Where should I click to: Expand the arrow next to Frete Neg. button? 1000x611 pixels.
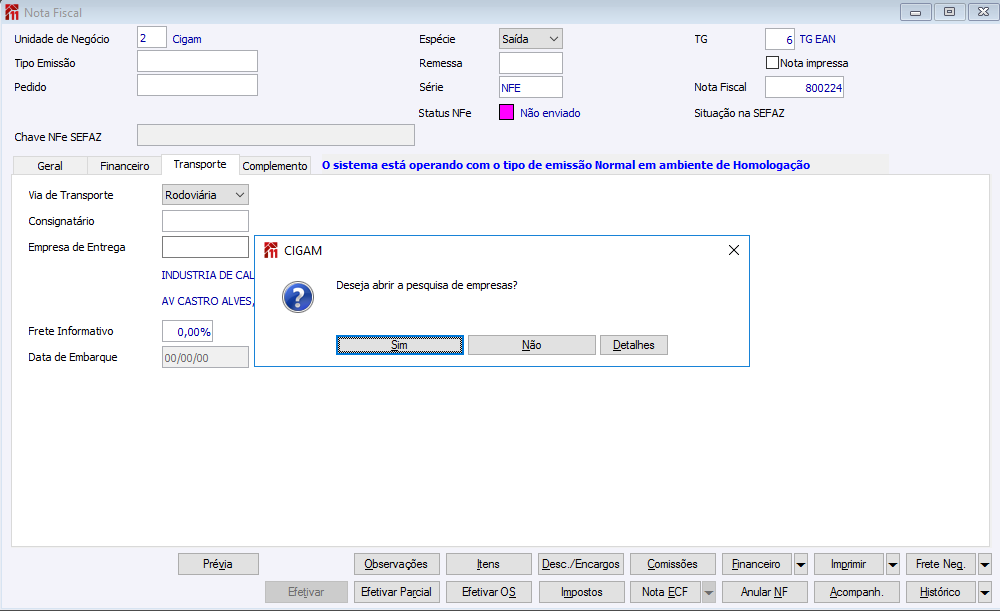(985, 564)
